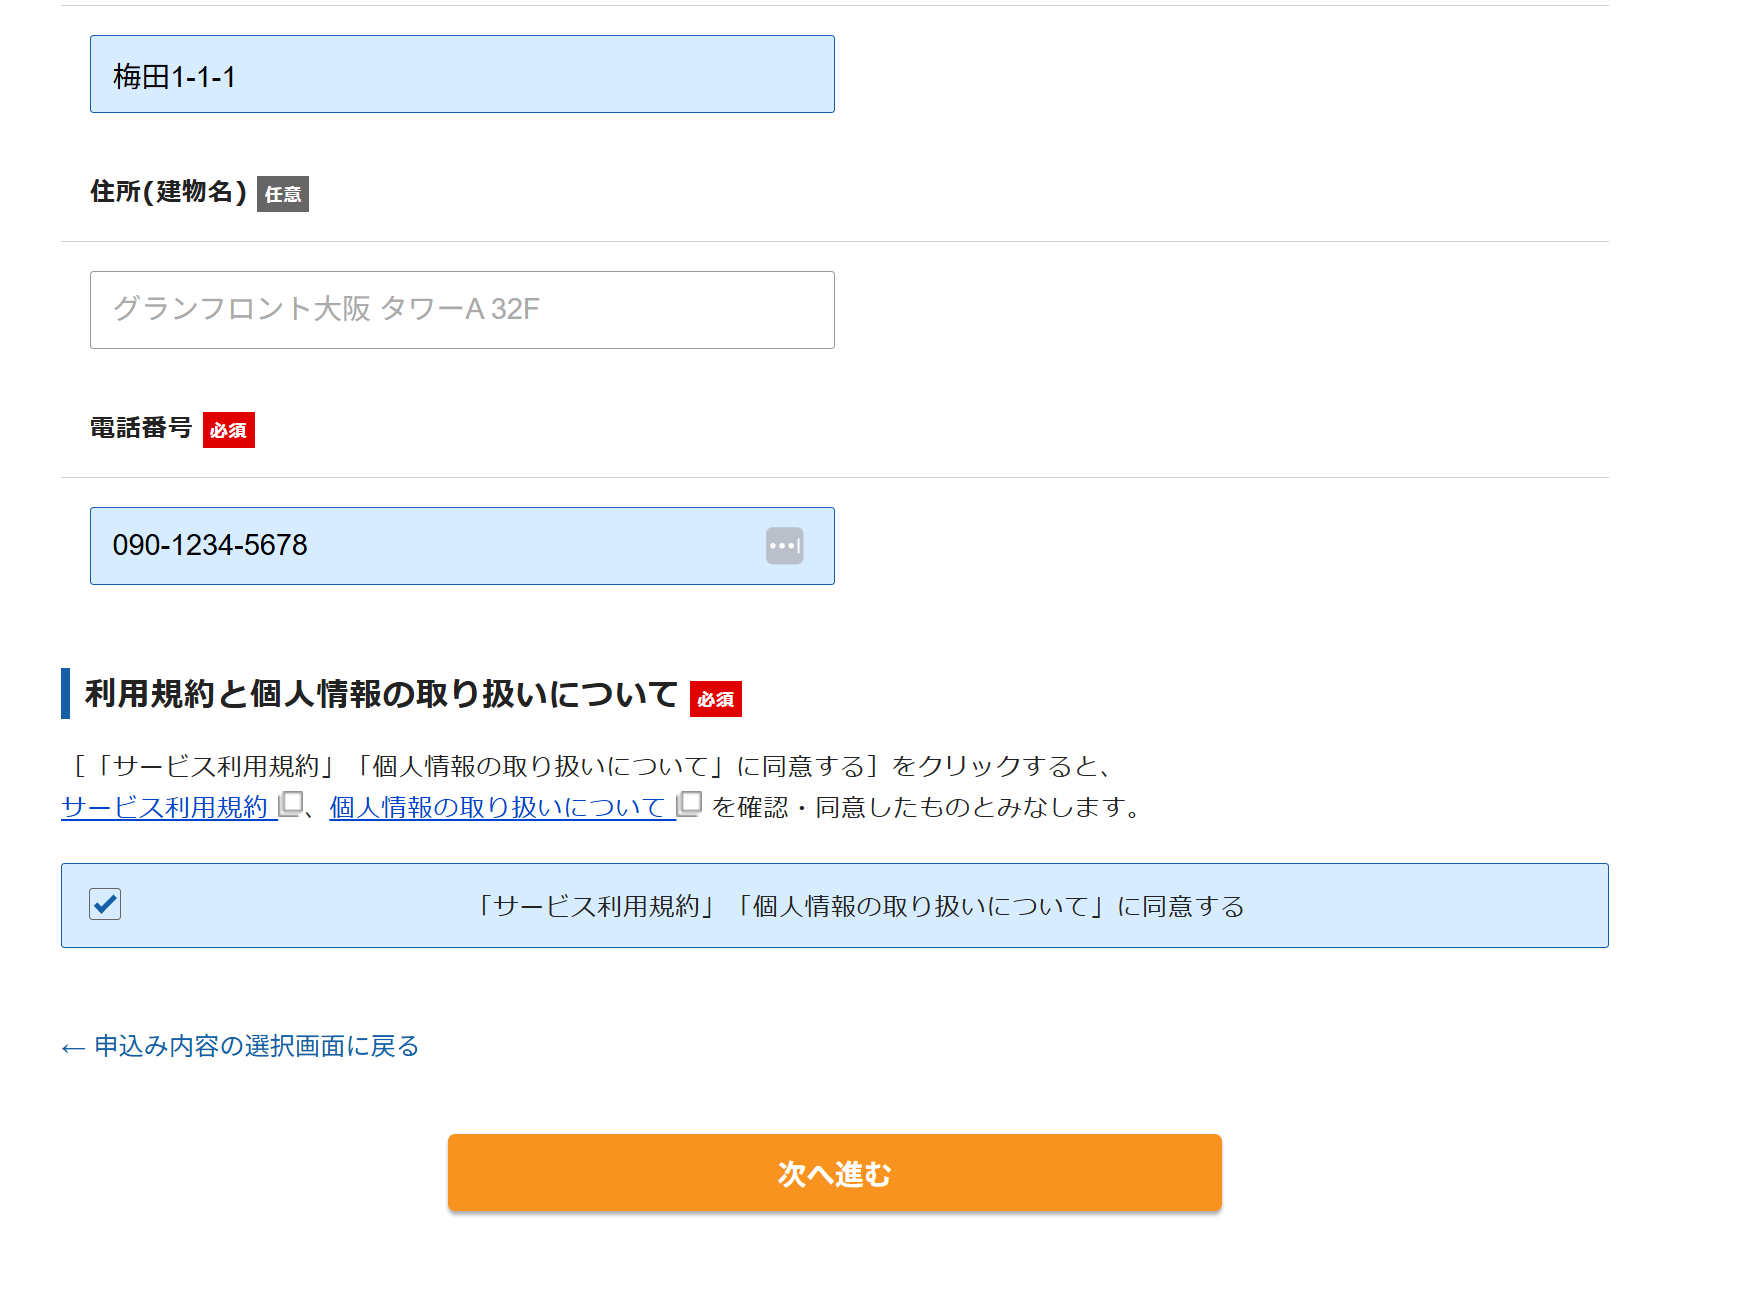1756x1300 pixels.
Task: Click the 電話番号 label
Action: point(141,428)
